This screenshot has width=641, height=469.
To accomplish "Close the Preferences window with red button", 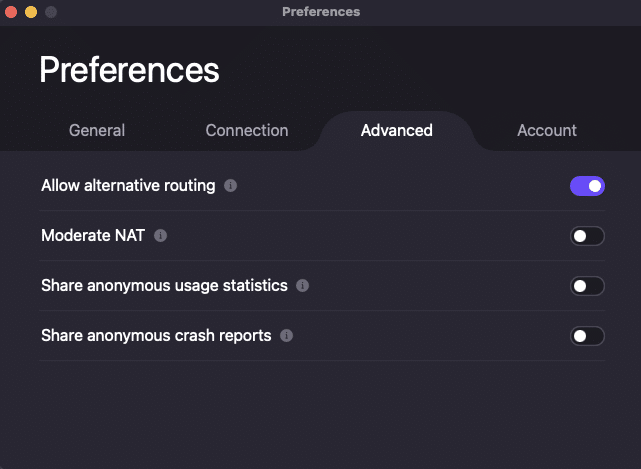I will [x=11, y=12].
